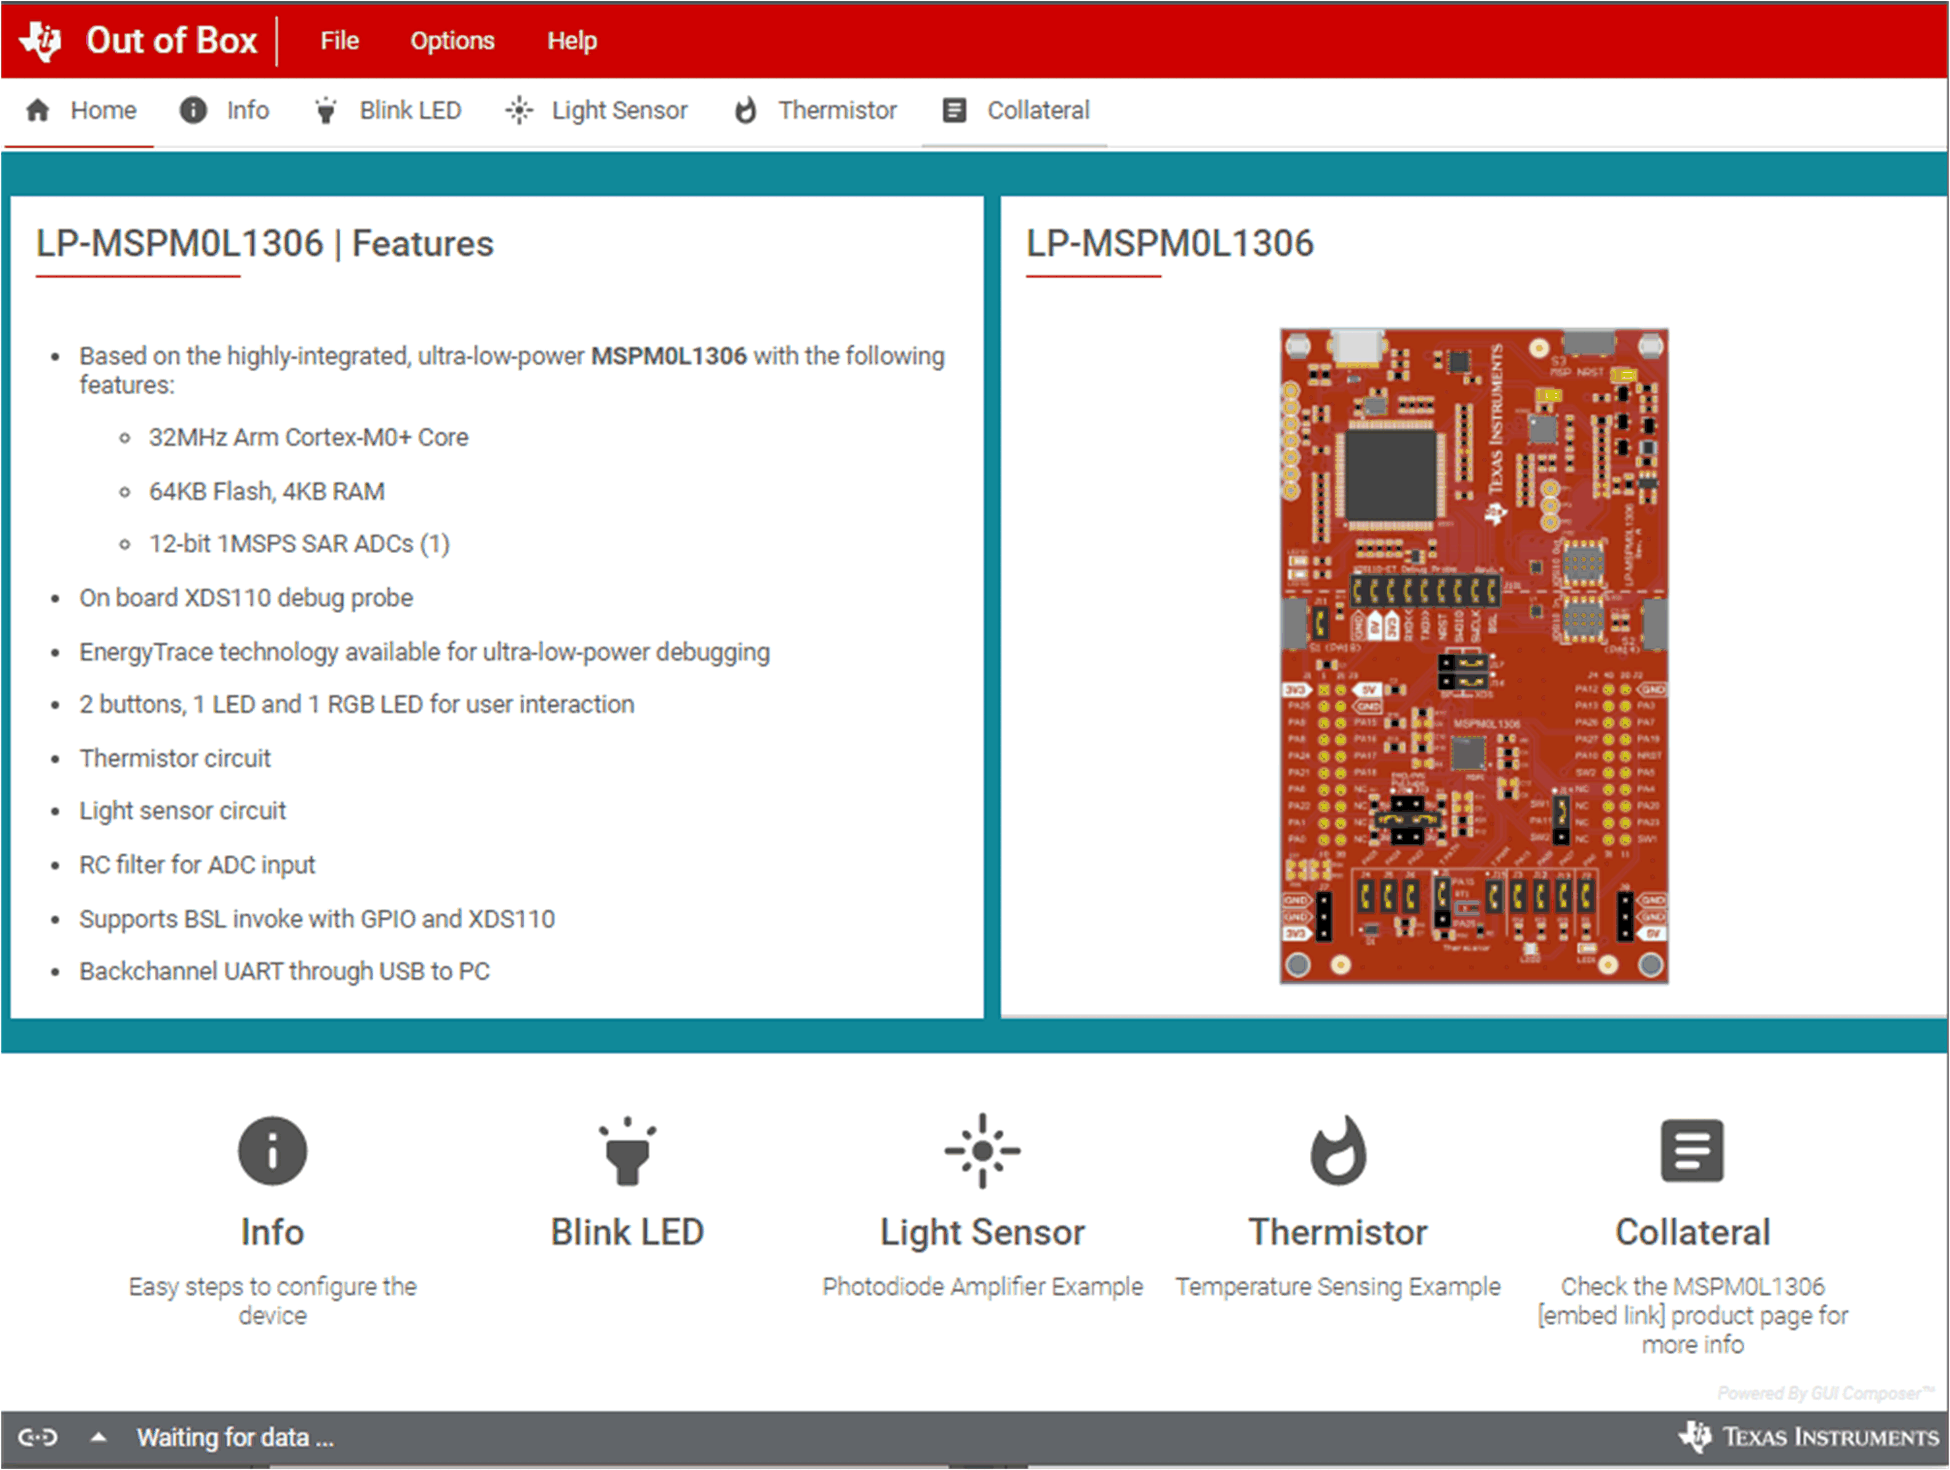
Task: Click the 'Out of Box' application title
Action: (x=172, y=41)
